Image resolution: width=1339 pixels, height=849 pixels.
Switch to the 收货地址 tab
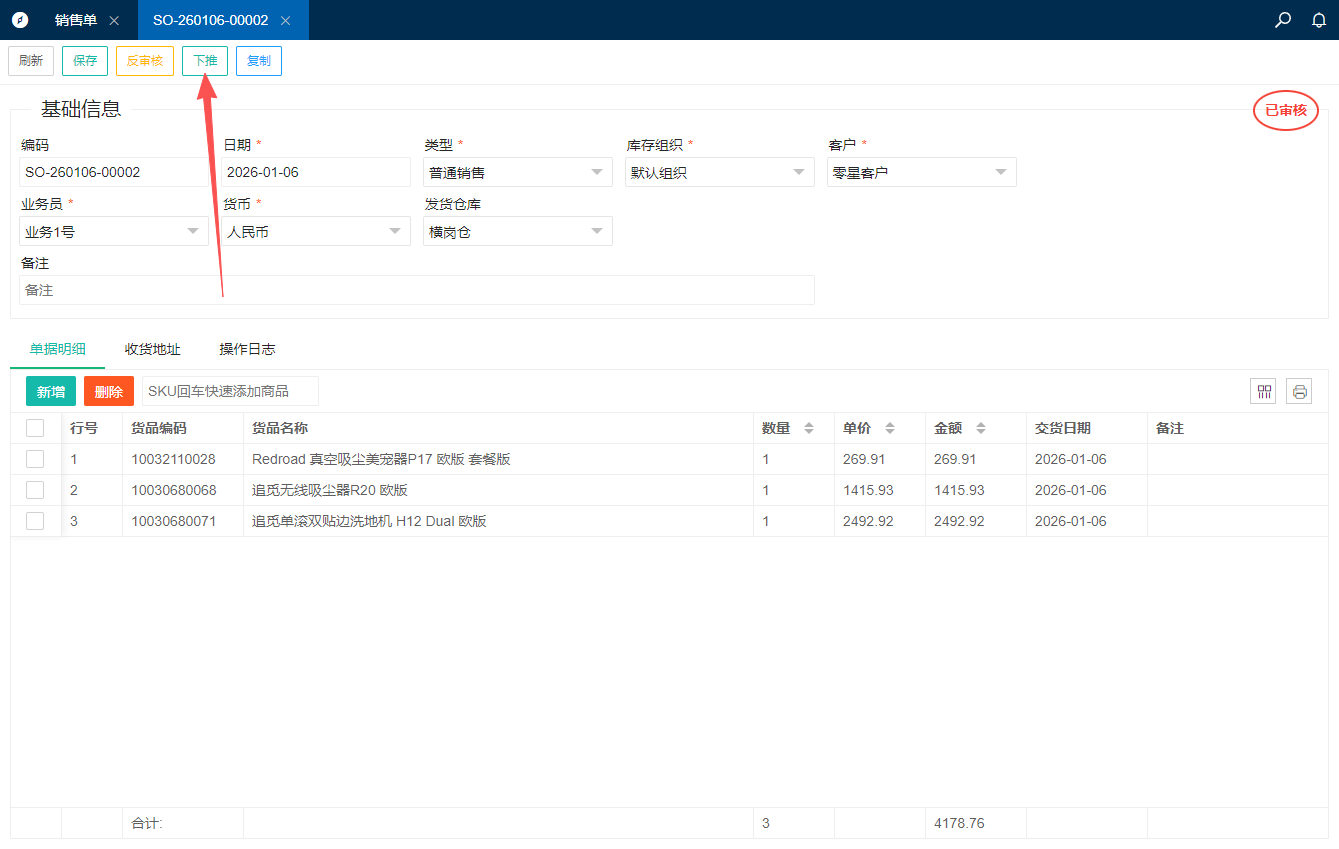point(152,349)
